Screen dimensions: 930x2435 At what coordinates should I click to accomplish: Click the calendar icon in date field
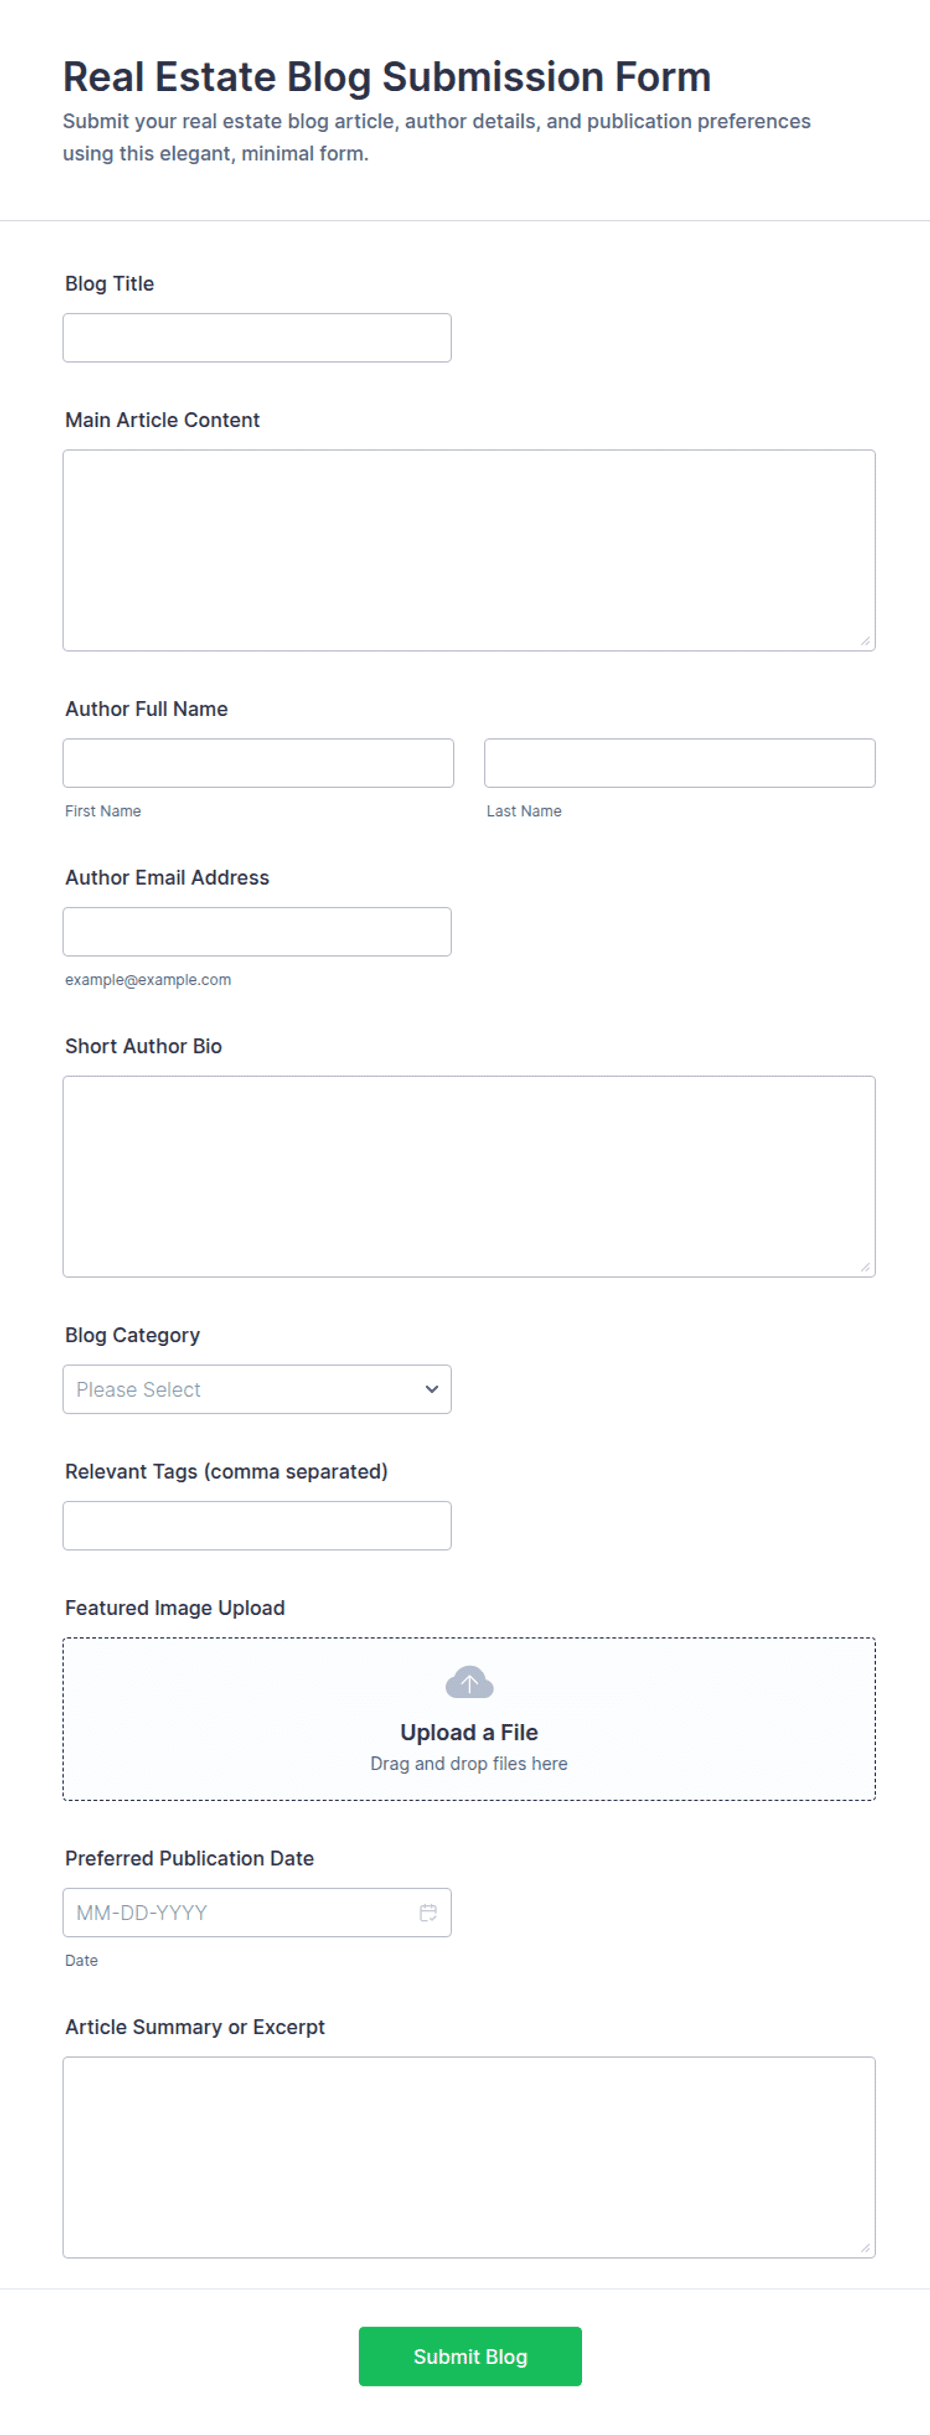pos(428,1912)
